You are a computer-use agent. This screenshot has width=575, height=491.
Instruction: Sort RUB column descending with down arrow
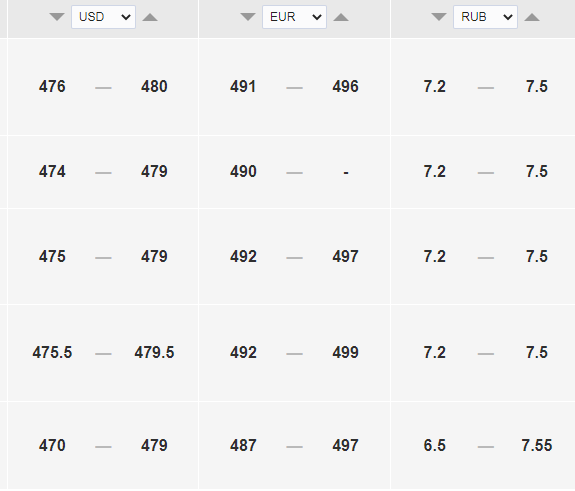pos(439,17)
